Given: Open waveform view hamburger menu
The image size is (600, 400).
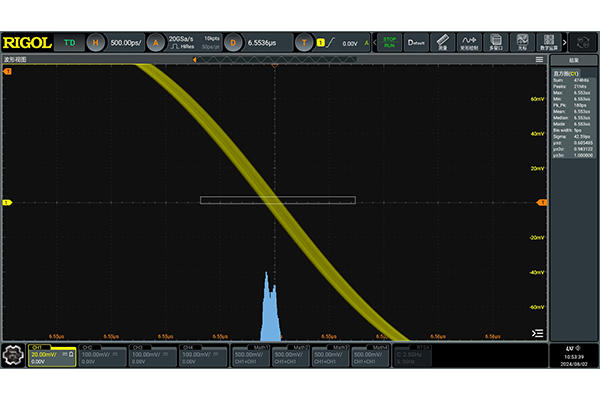Looking at the screenshot, I should pos(539,60).
